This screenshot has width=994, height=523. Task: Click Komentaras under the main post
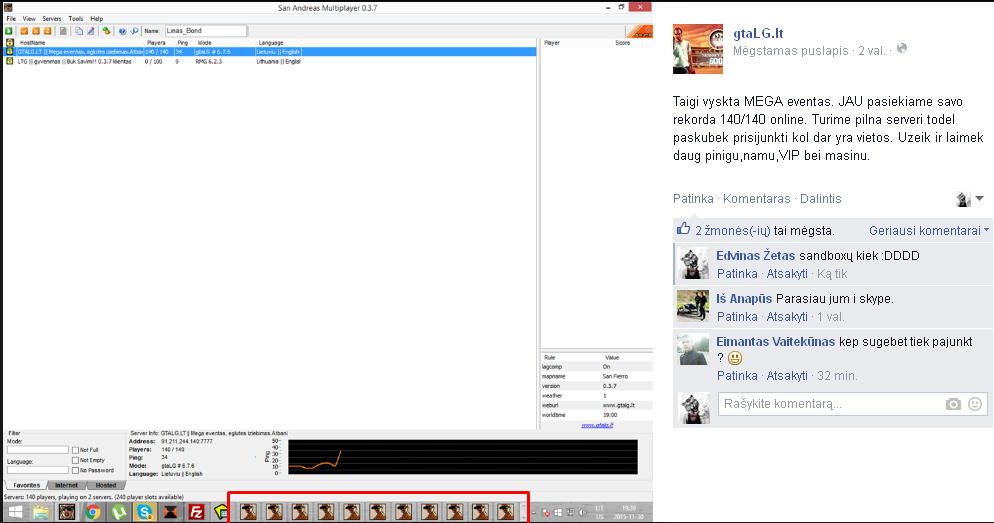click(757, 199)
